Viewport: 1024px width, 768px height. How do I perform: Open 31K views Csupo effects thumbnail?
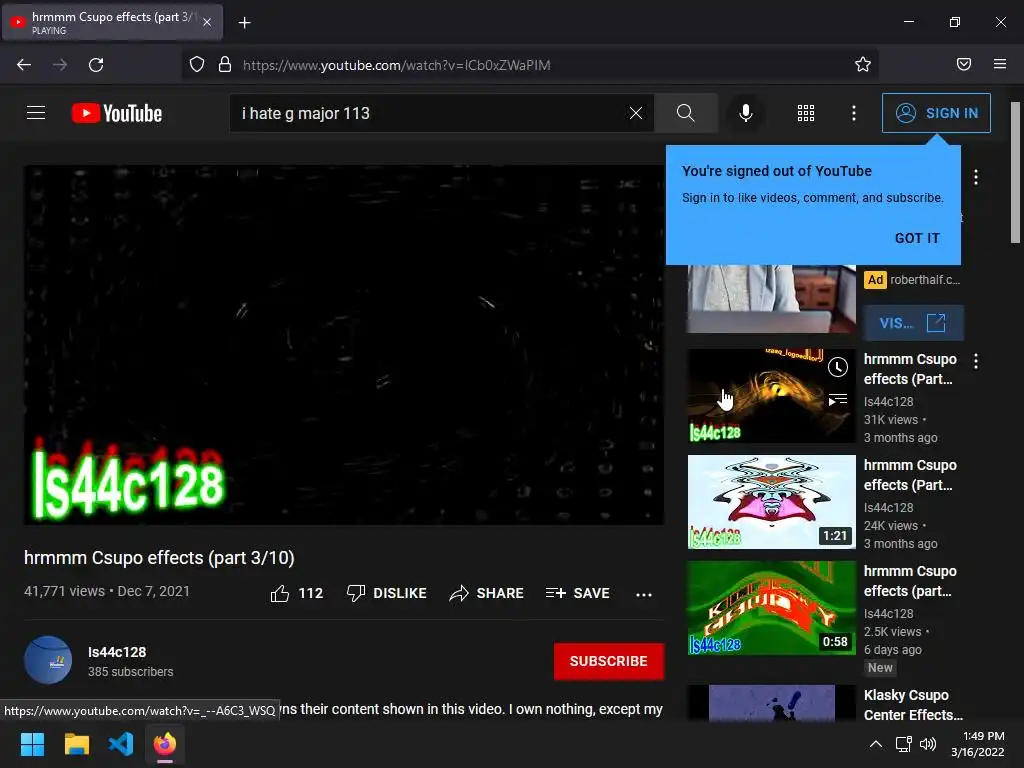(771, 396)
